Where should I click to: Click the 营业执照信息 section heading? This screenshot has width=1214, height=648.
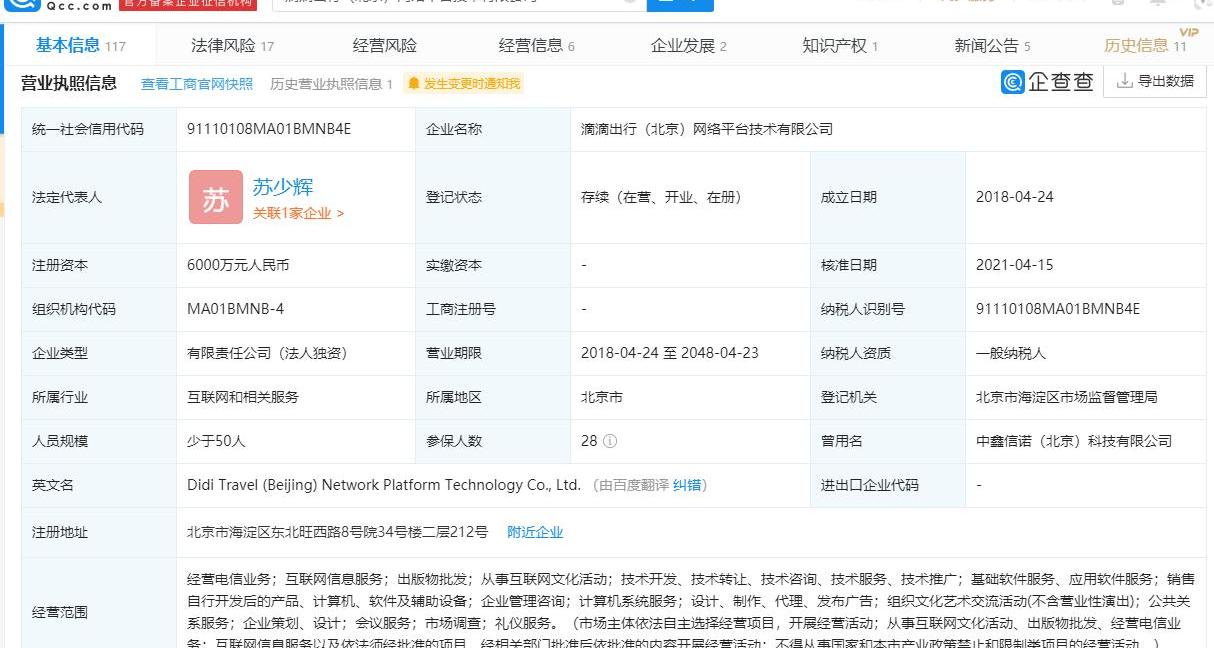(x=69, y=83)
